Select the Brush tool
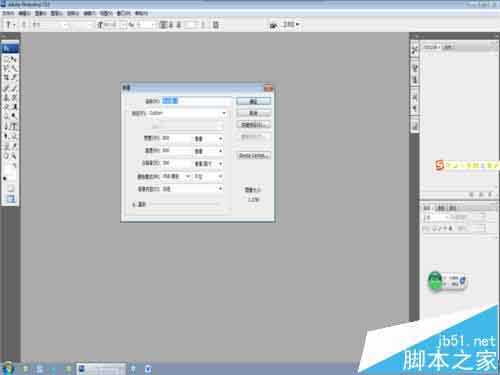 (x=14, y=88)
